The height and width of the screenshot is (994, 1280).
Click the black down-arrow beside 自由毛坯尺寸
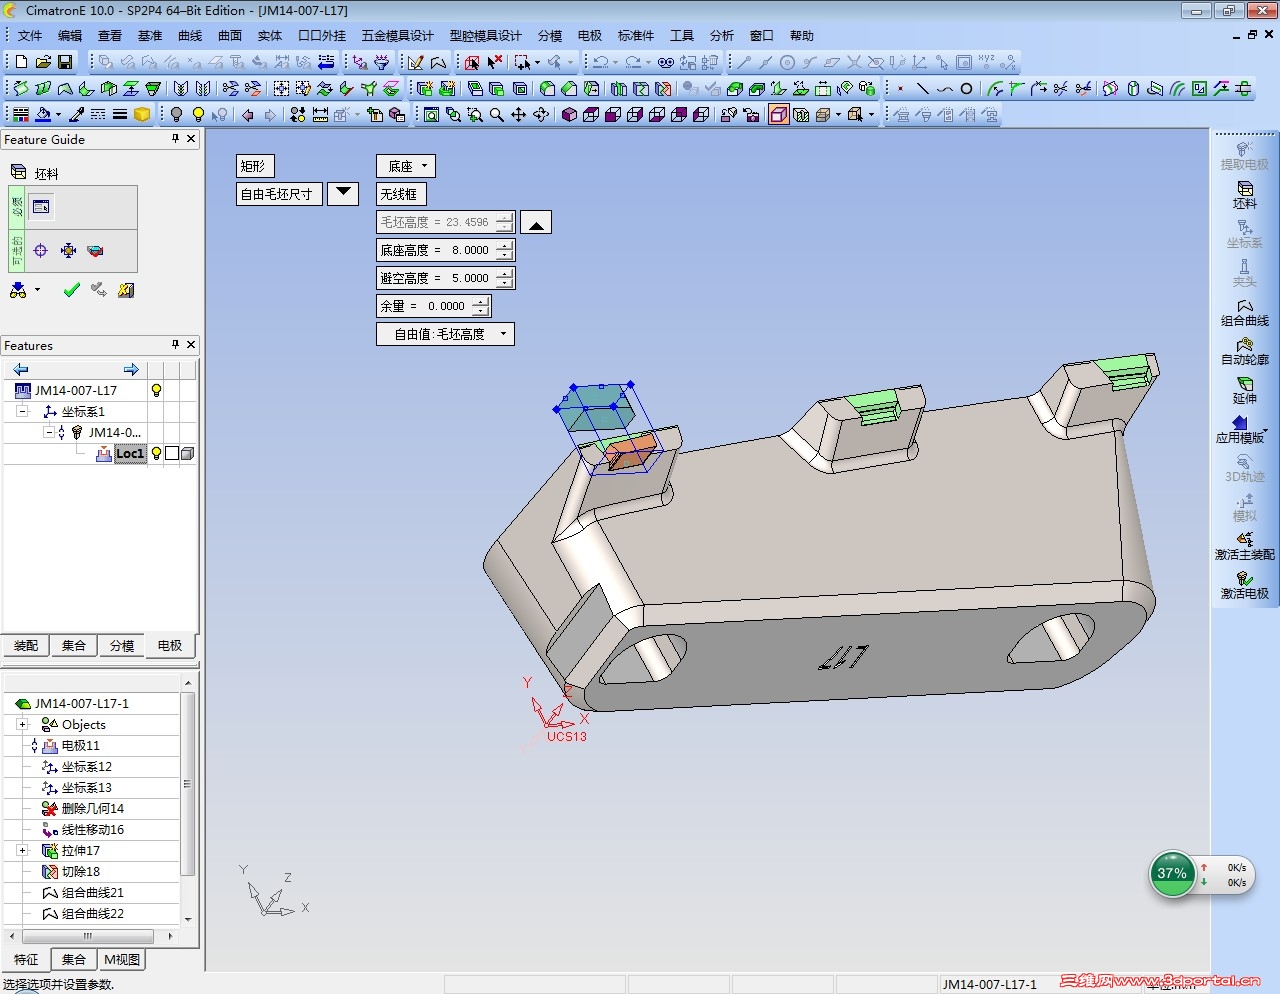click(x=343, y=193)
